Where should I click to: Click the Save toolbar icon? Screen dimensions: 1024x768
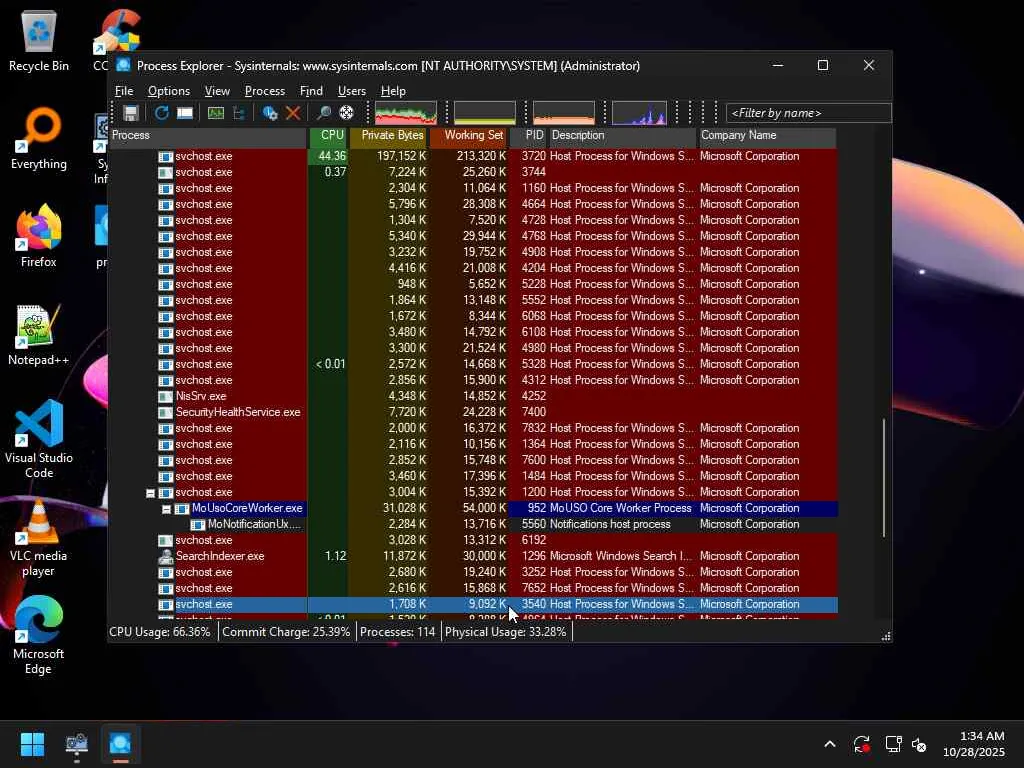tap(131, 113)
